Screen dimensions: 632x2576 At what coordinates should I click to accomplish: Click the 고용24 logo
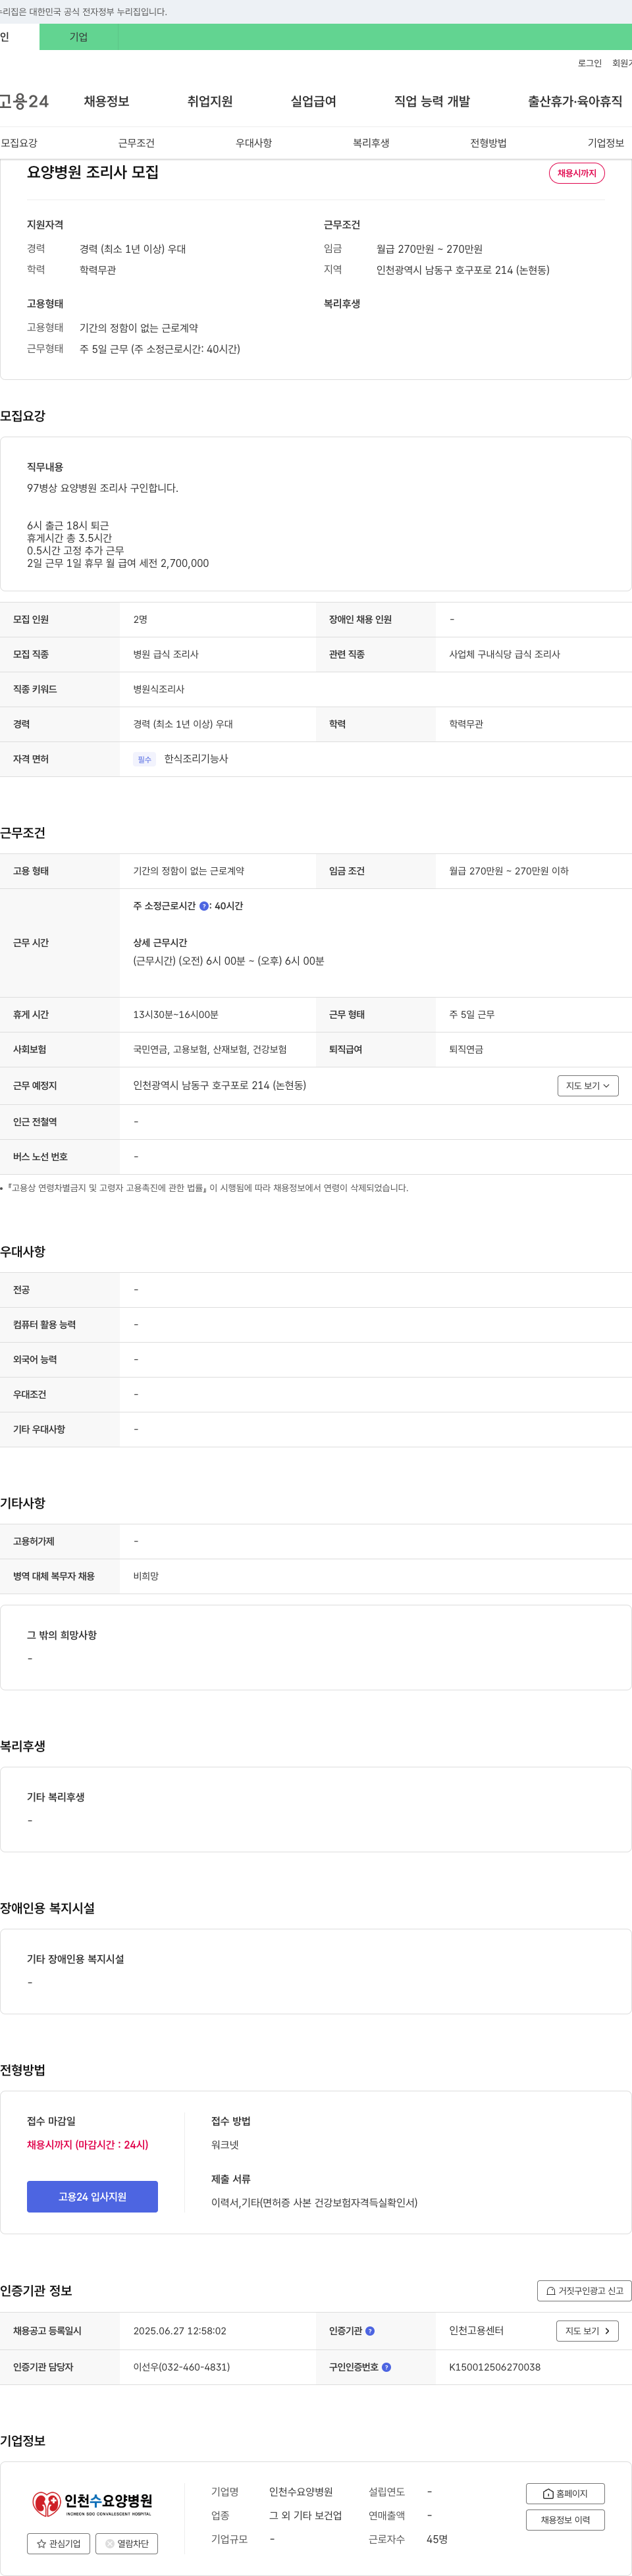tap(24, 101)
